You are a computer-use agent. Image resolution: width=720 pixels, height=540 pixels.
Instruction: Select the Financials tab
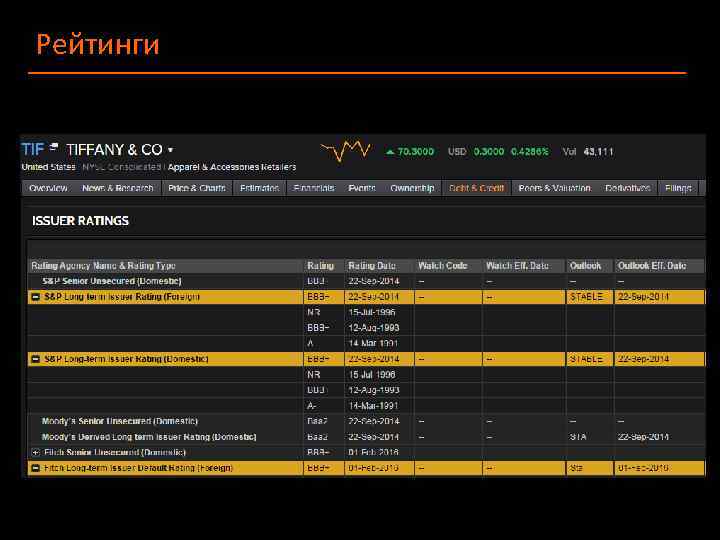click(x=314, y=188)
